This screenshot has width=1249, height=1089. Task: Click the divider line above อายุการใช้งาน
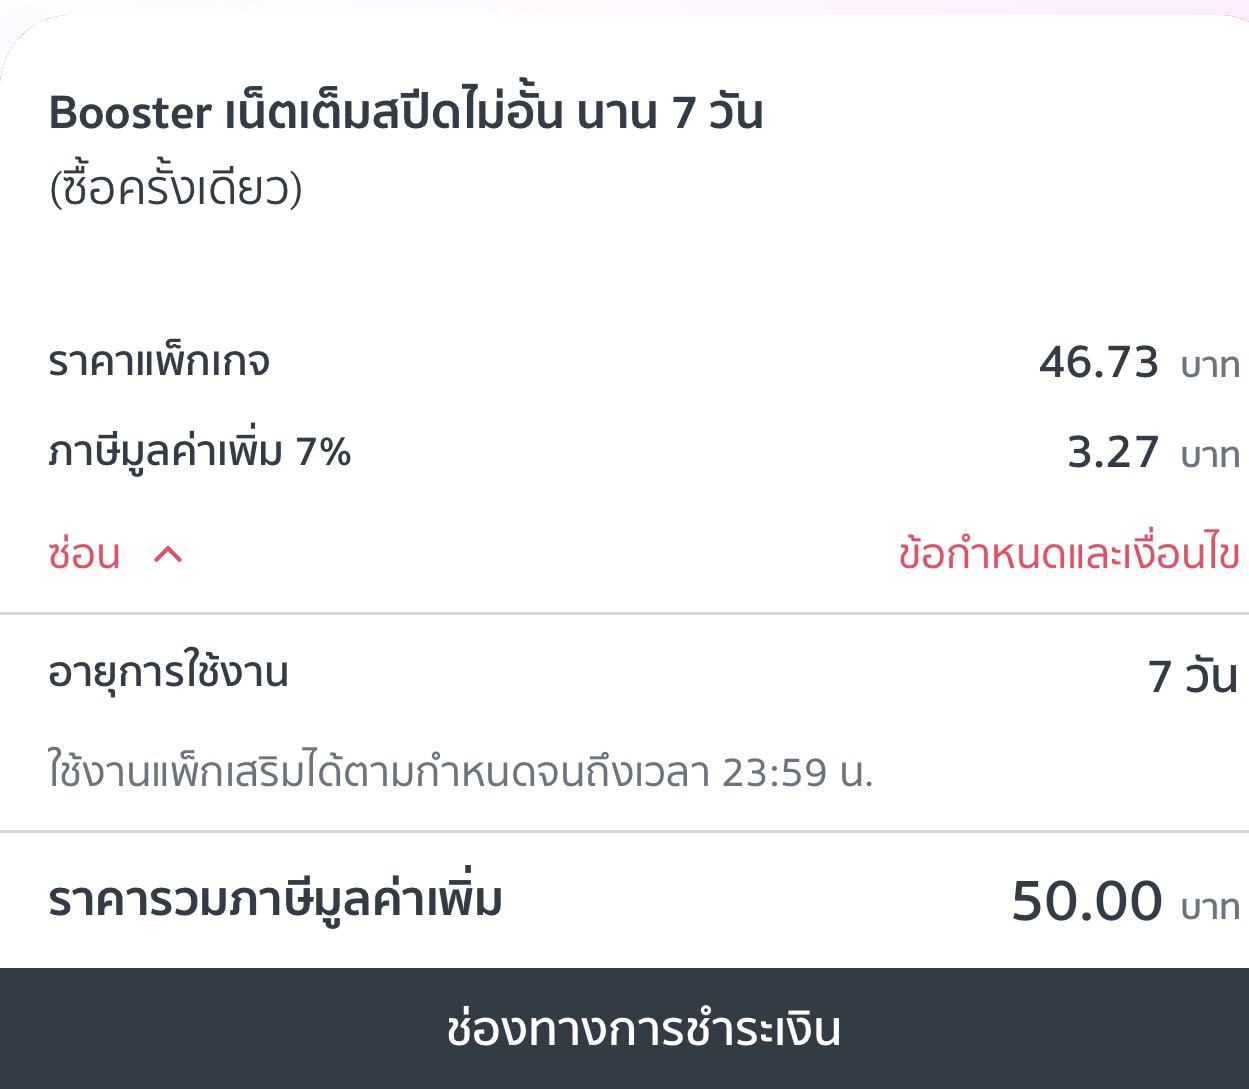624,613
